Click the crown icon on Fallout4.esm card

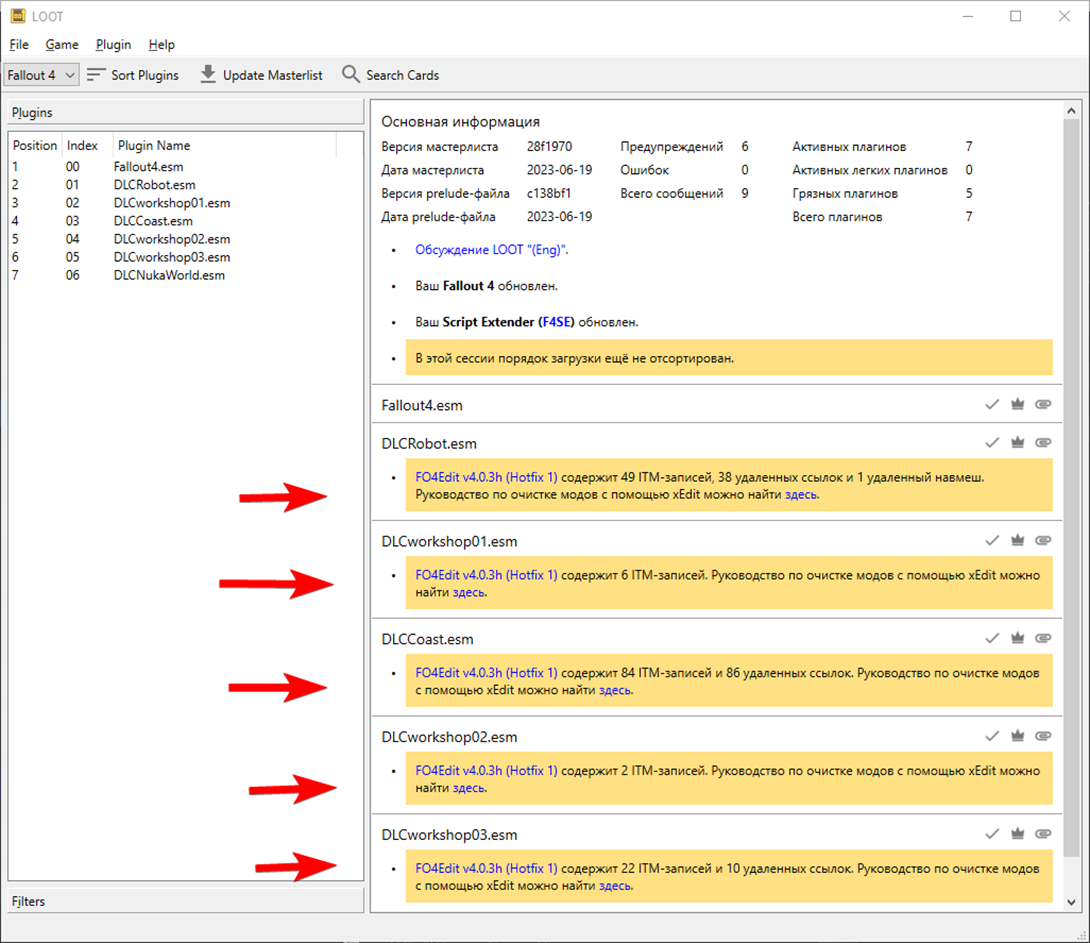pyautogui.click(x=1018, y=404)
